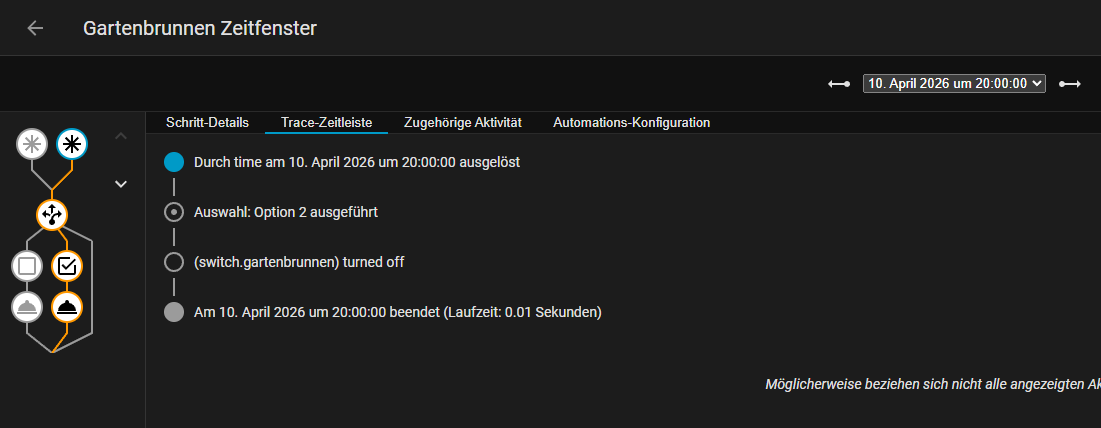Move to next step with down chevron

pos(121,184)
